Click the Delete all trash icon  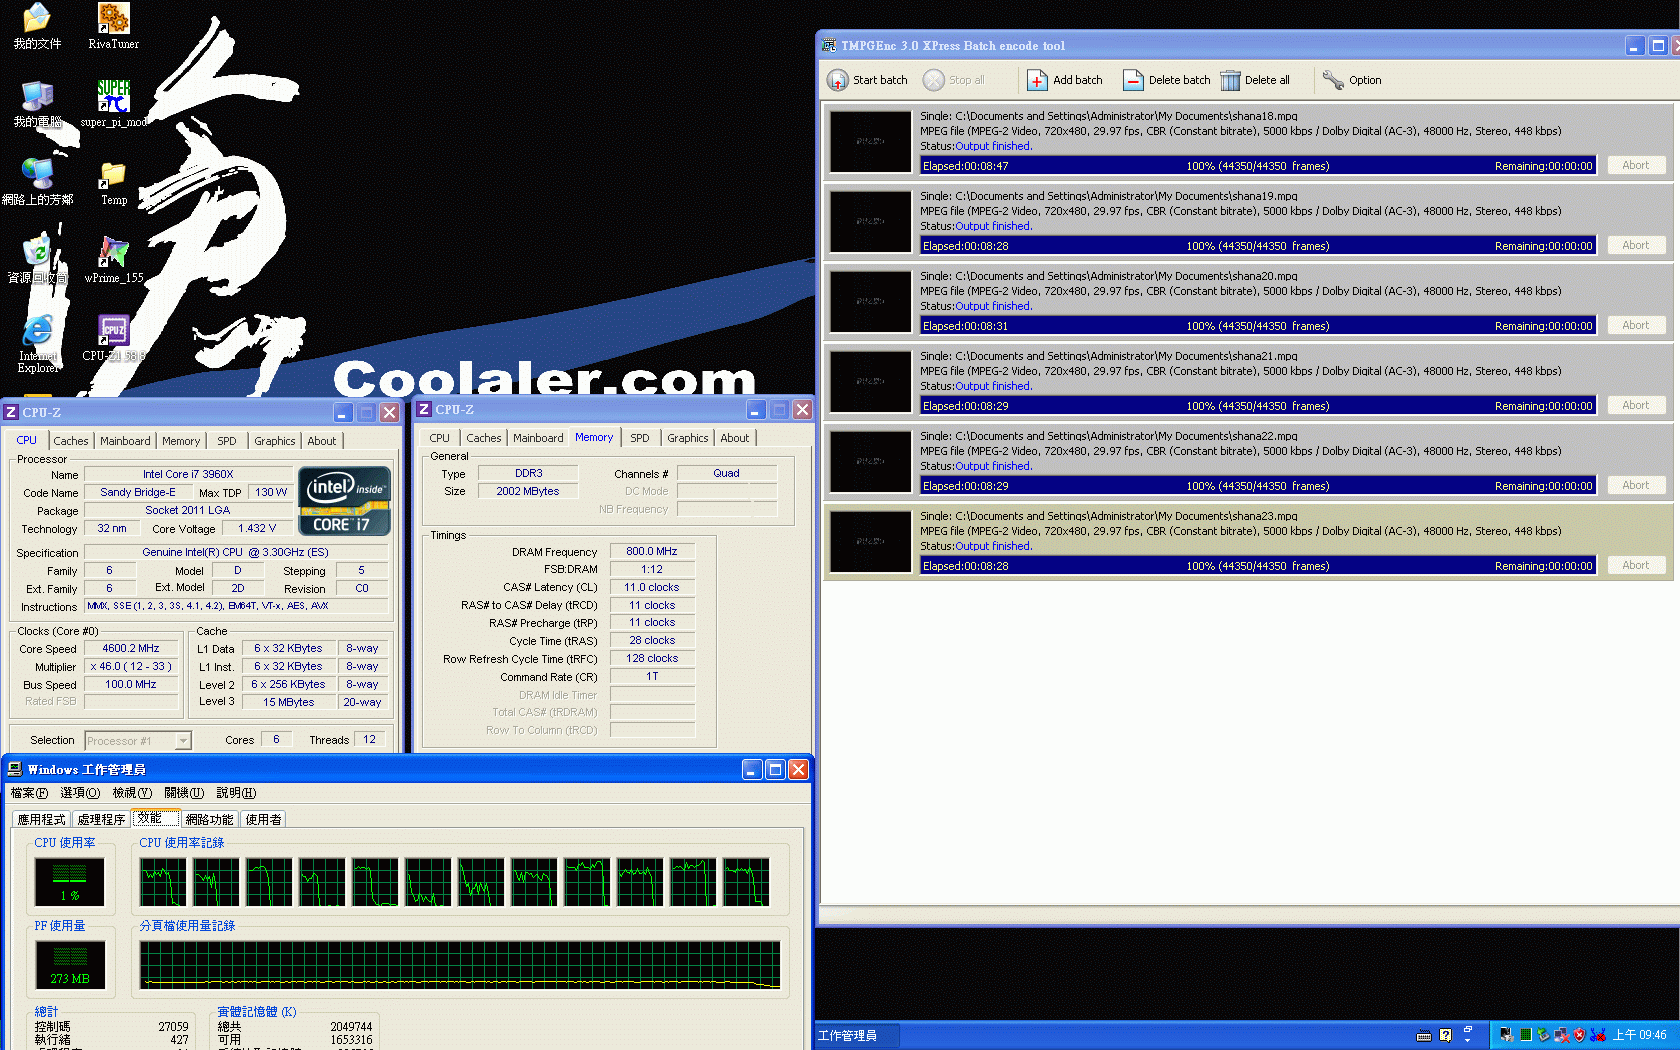click(x=1230, y=80)
